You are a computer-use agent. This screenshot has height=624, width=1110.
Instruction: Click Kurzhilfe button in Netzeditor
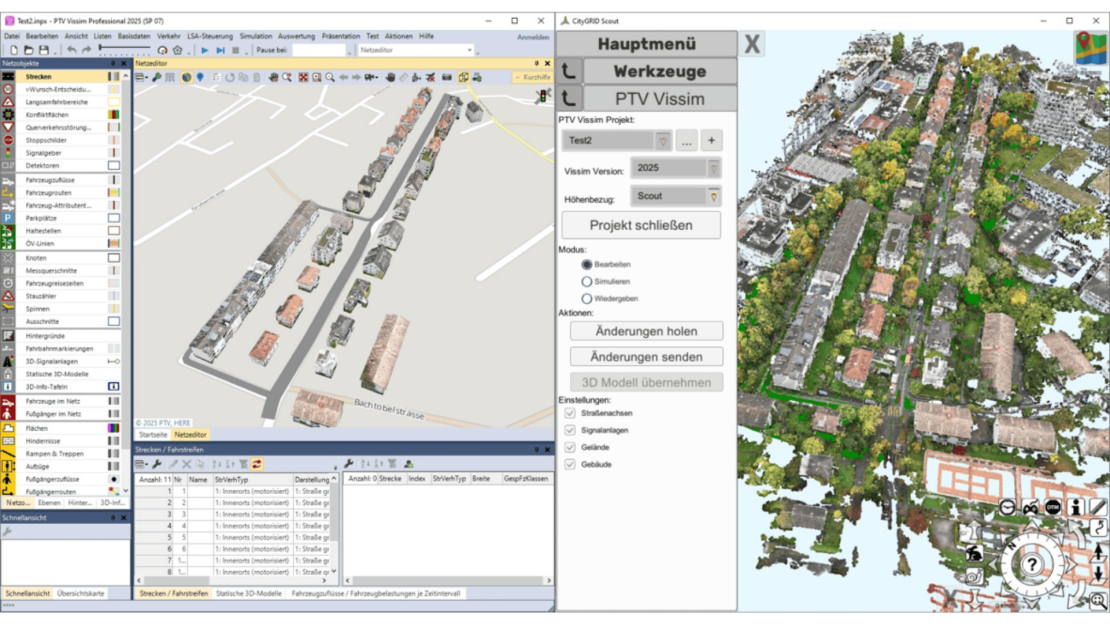[533, 77]
